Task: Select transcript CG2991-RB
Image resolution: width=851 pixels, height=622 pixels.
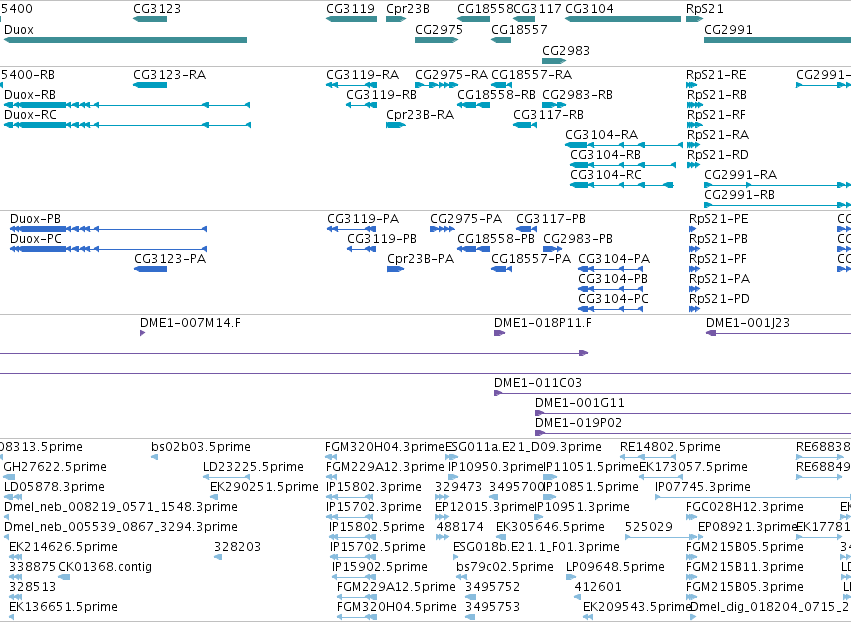Action: (740, 195)
